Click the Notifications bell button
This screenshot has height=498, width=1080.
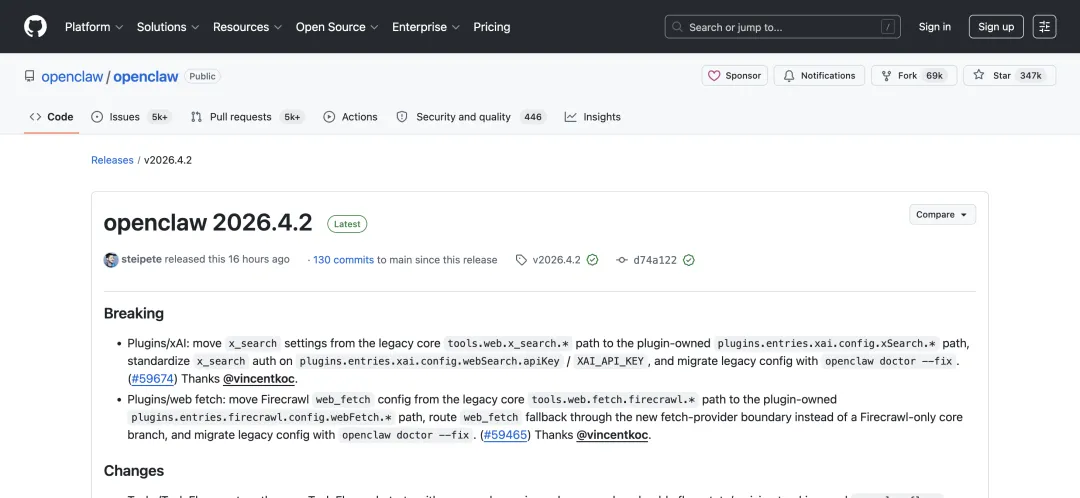point(819,76)
